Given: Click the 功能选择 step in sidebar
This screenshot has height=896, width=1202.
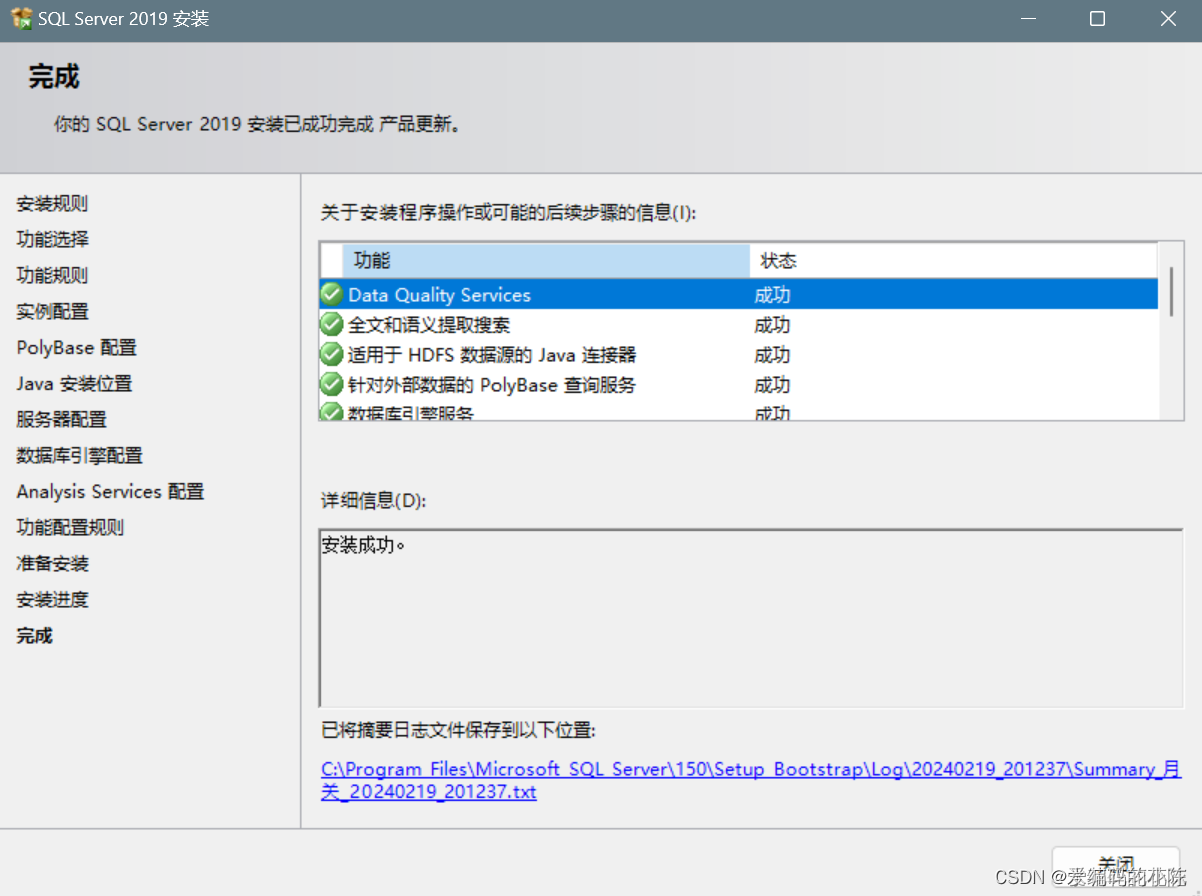Looking at the screenshot, I should point(52,239).
